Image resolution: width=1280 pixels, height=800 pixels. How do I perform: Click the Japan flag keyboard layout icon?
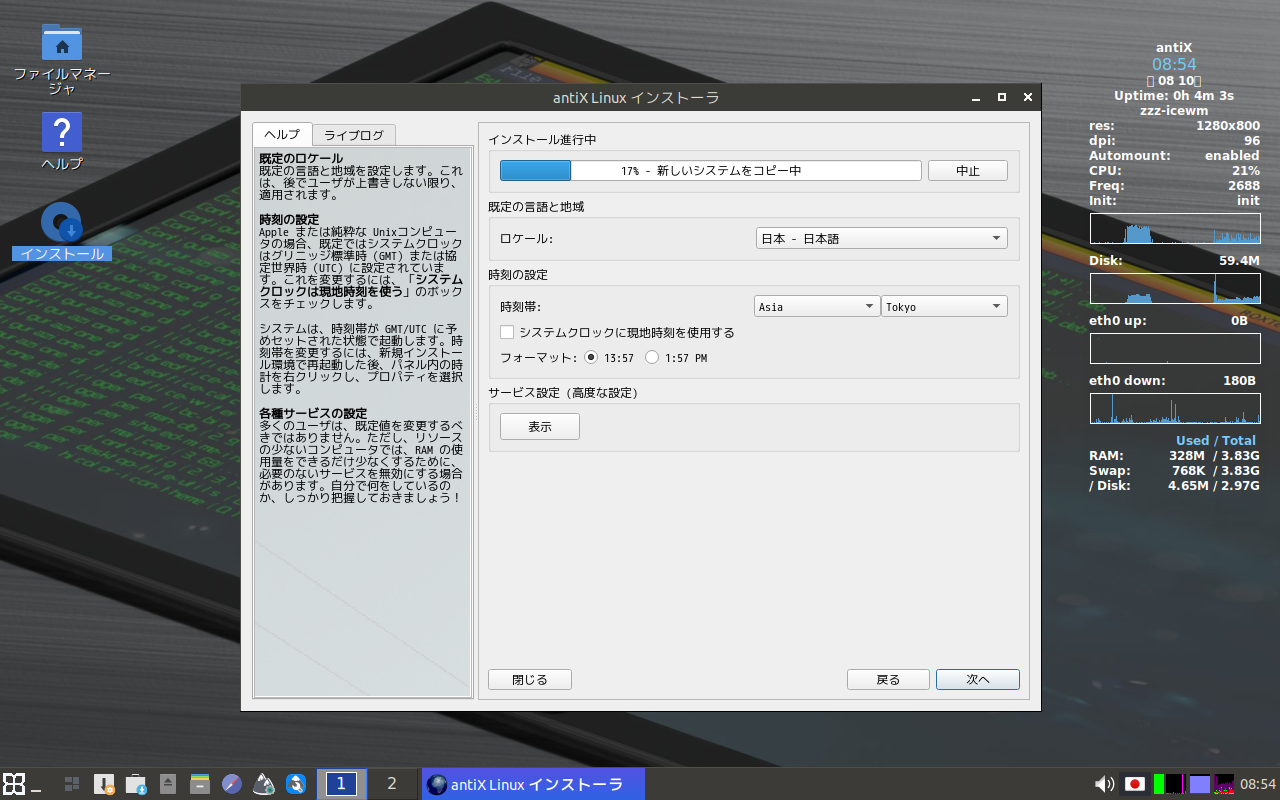pos(1135,784)
